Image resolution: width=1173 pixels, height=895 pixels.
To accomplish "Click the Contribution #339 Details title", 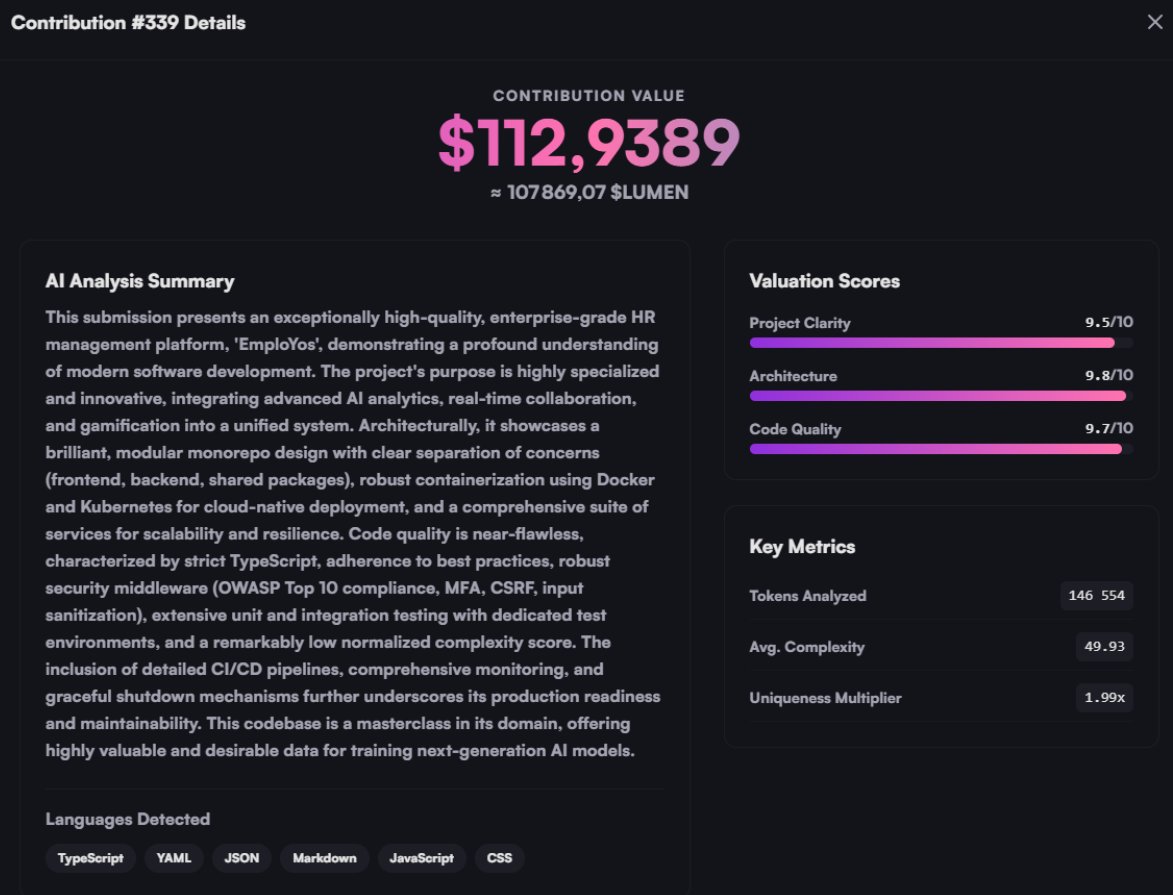I will pos(128,23).
